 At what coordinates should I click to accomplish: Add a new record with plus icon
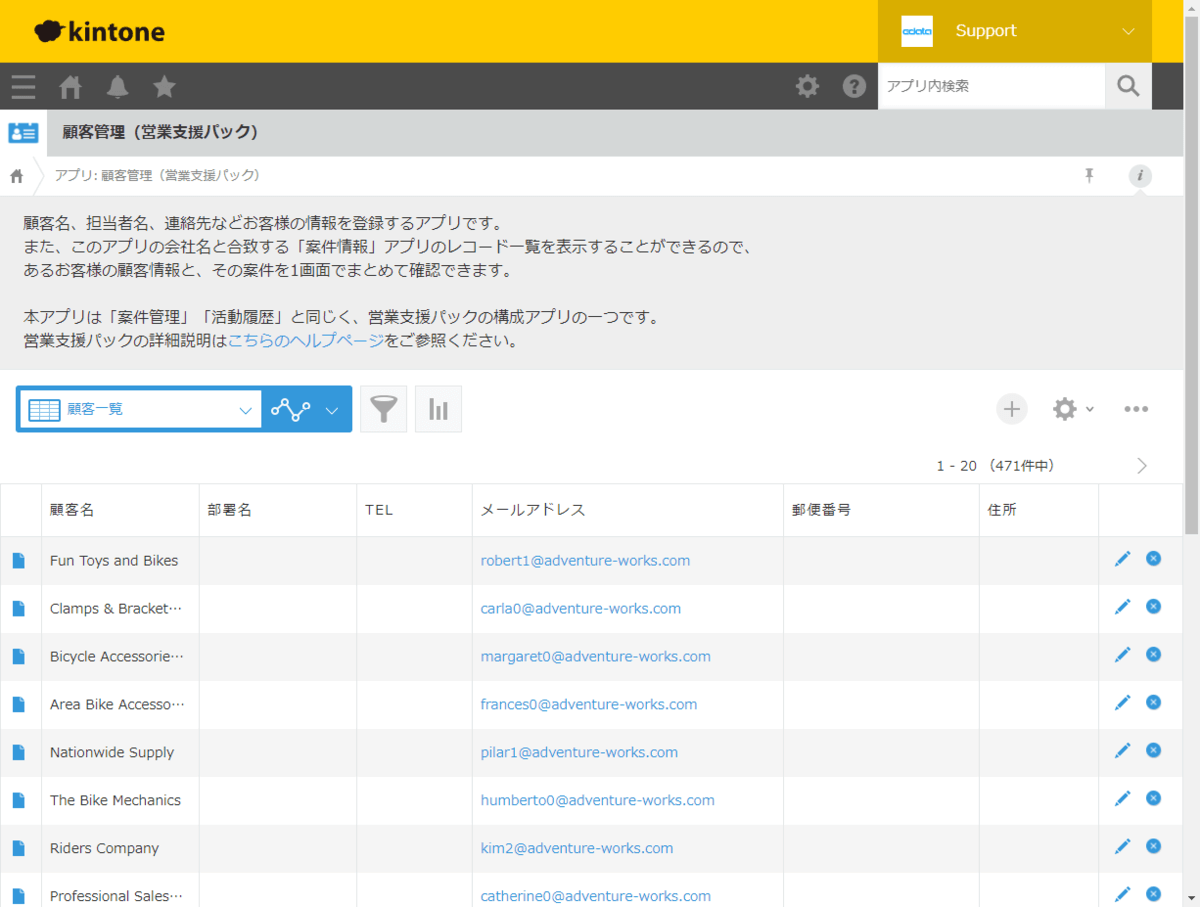1011,409
